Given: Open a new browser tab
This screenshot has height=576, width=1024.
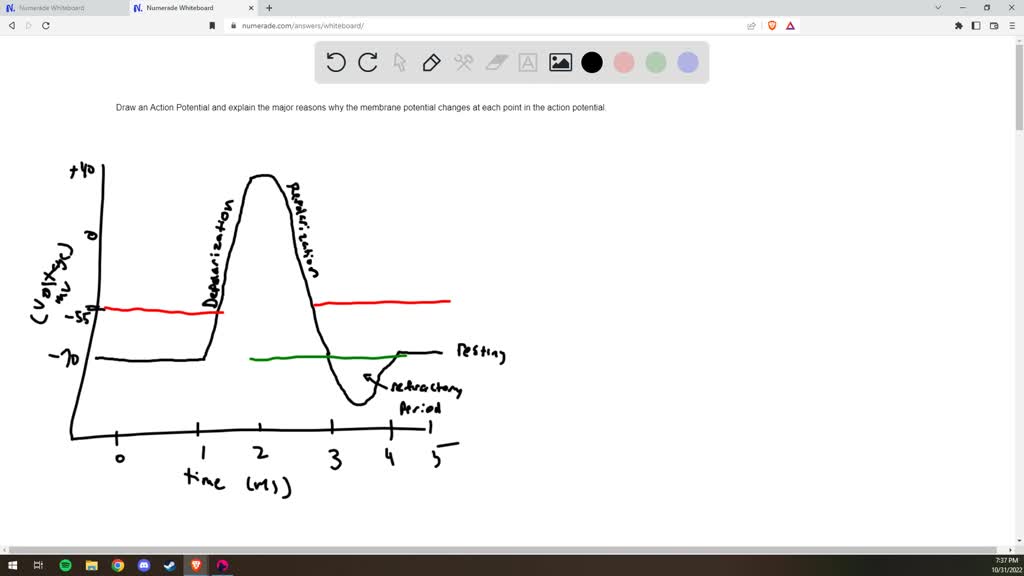Looking at the screenshot, I should [268, 8].
